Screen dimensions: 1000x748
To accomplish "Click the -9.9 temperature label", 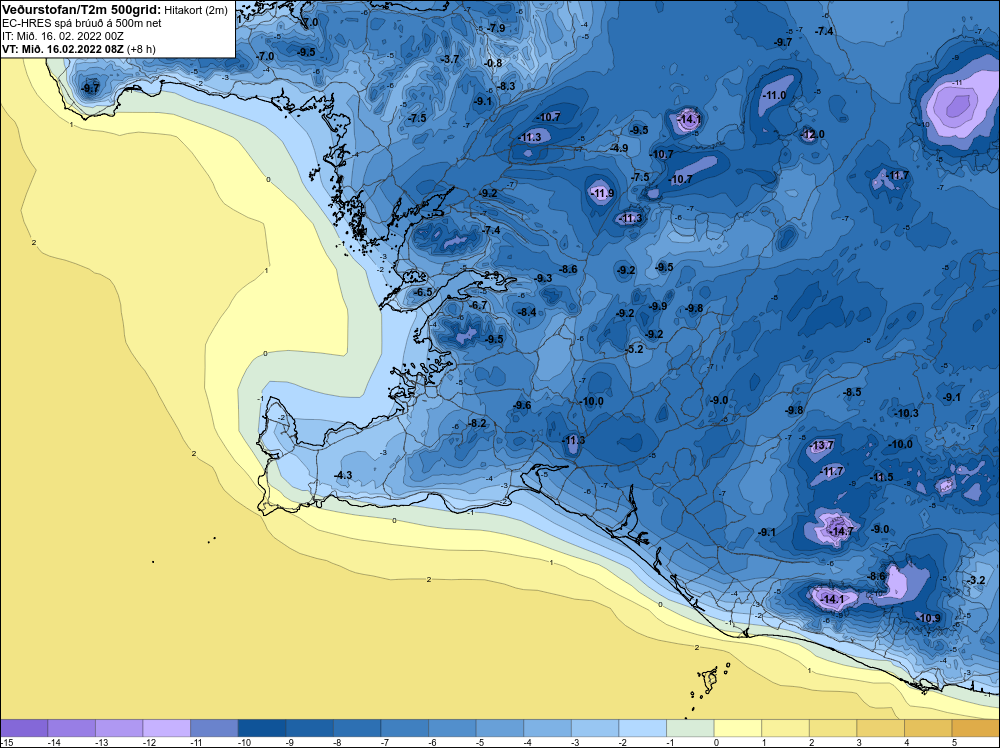I will pyautogui.click(x=658, y=306).
